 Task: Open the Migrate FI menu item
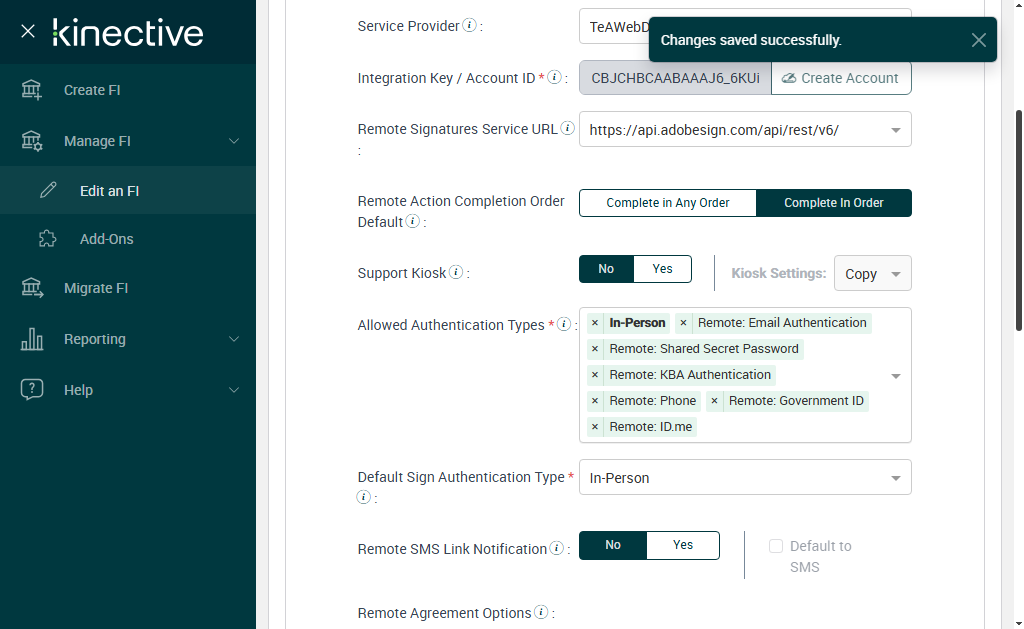point(96,288)
